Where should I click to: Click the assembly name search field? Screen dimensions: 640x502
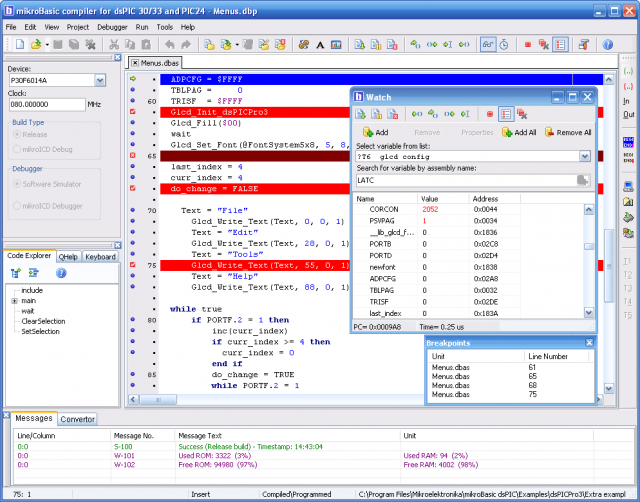point(467,180)
